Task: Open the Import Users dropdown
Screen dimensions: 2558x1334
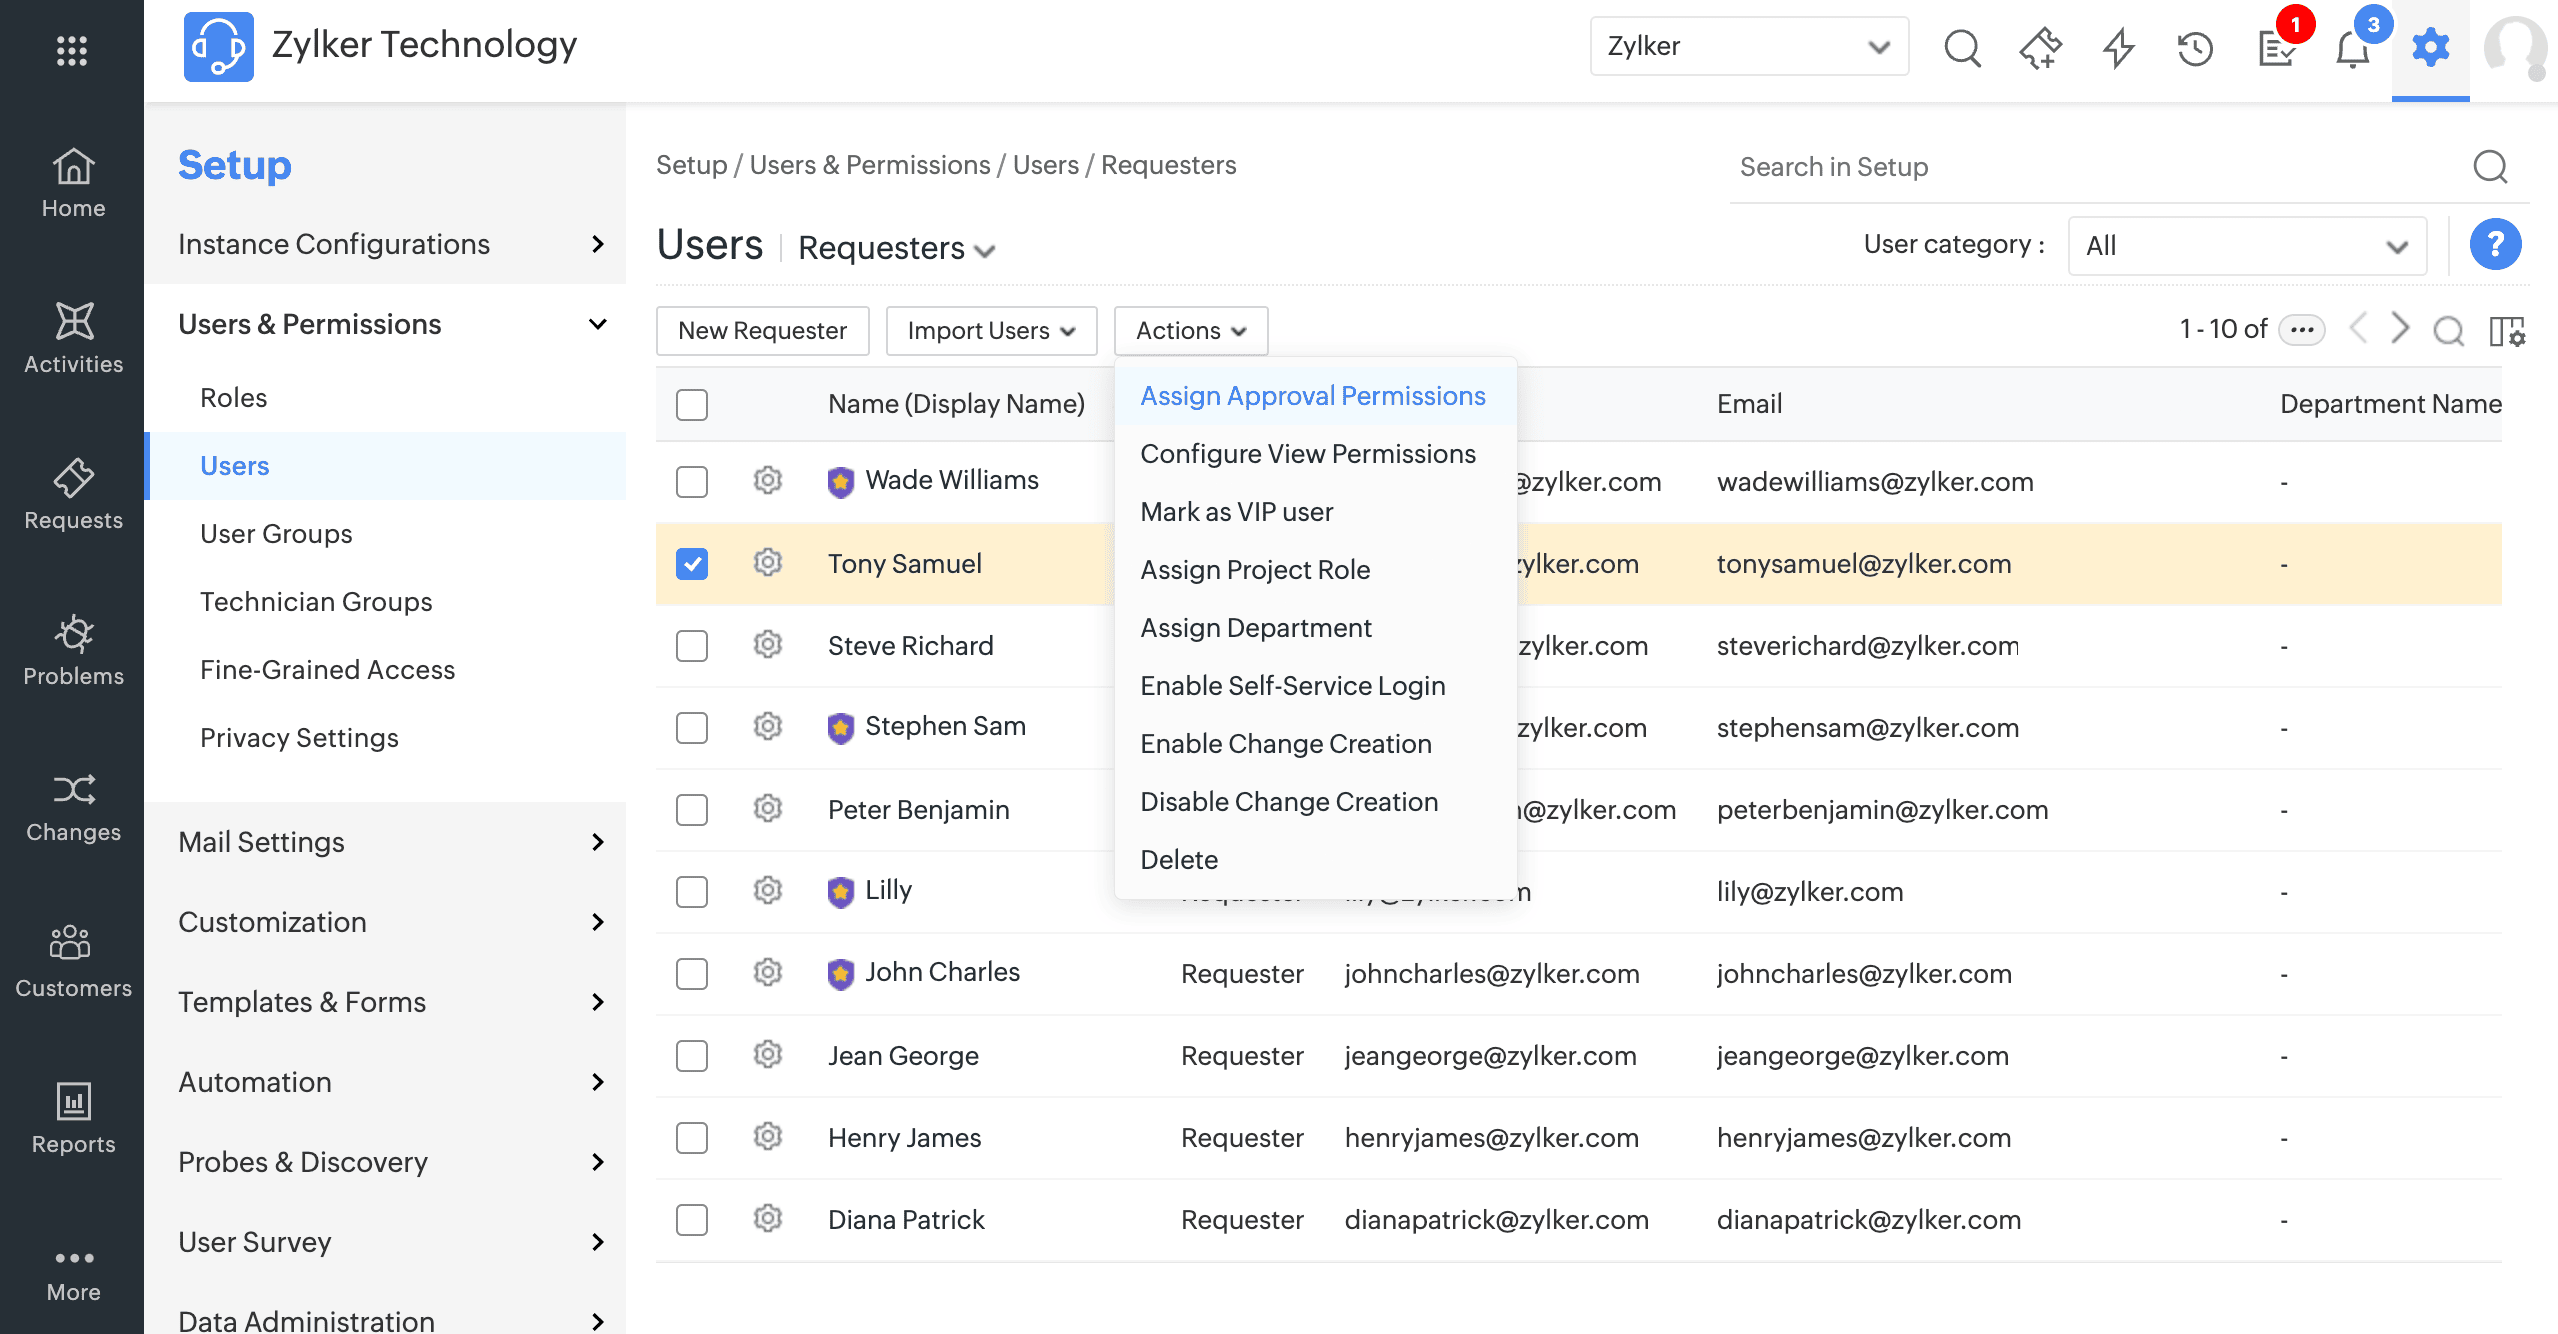Action: (x=990, y=331)
